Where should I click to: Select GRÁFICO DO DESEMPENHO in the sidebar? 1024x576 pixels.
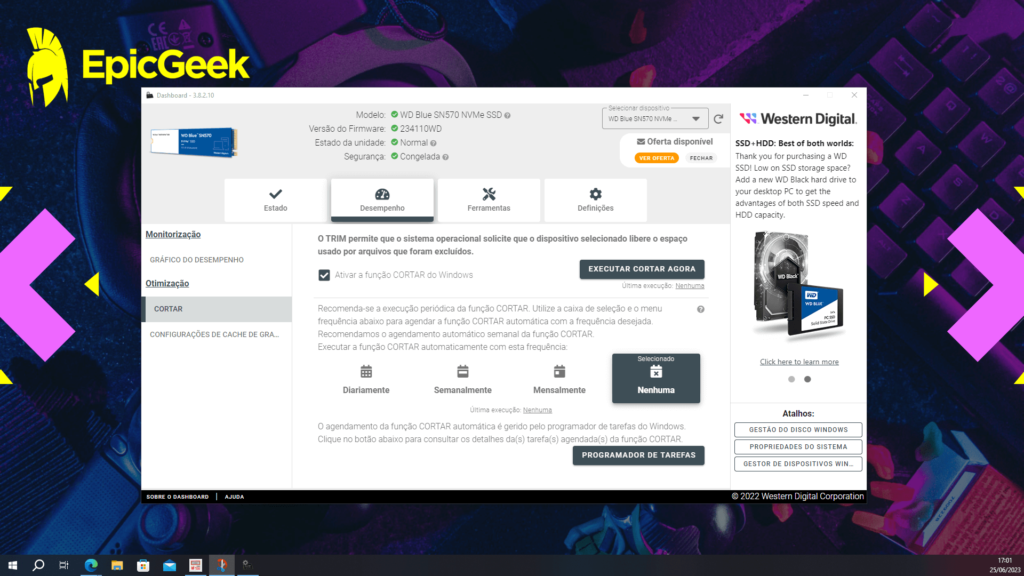coord(197,260)
